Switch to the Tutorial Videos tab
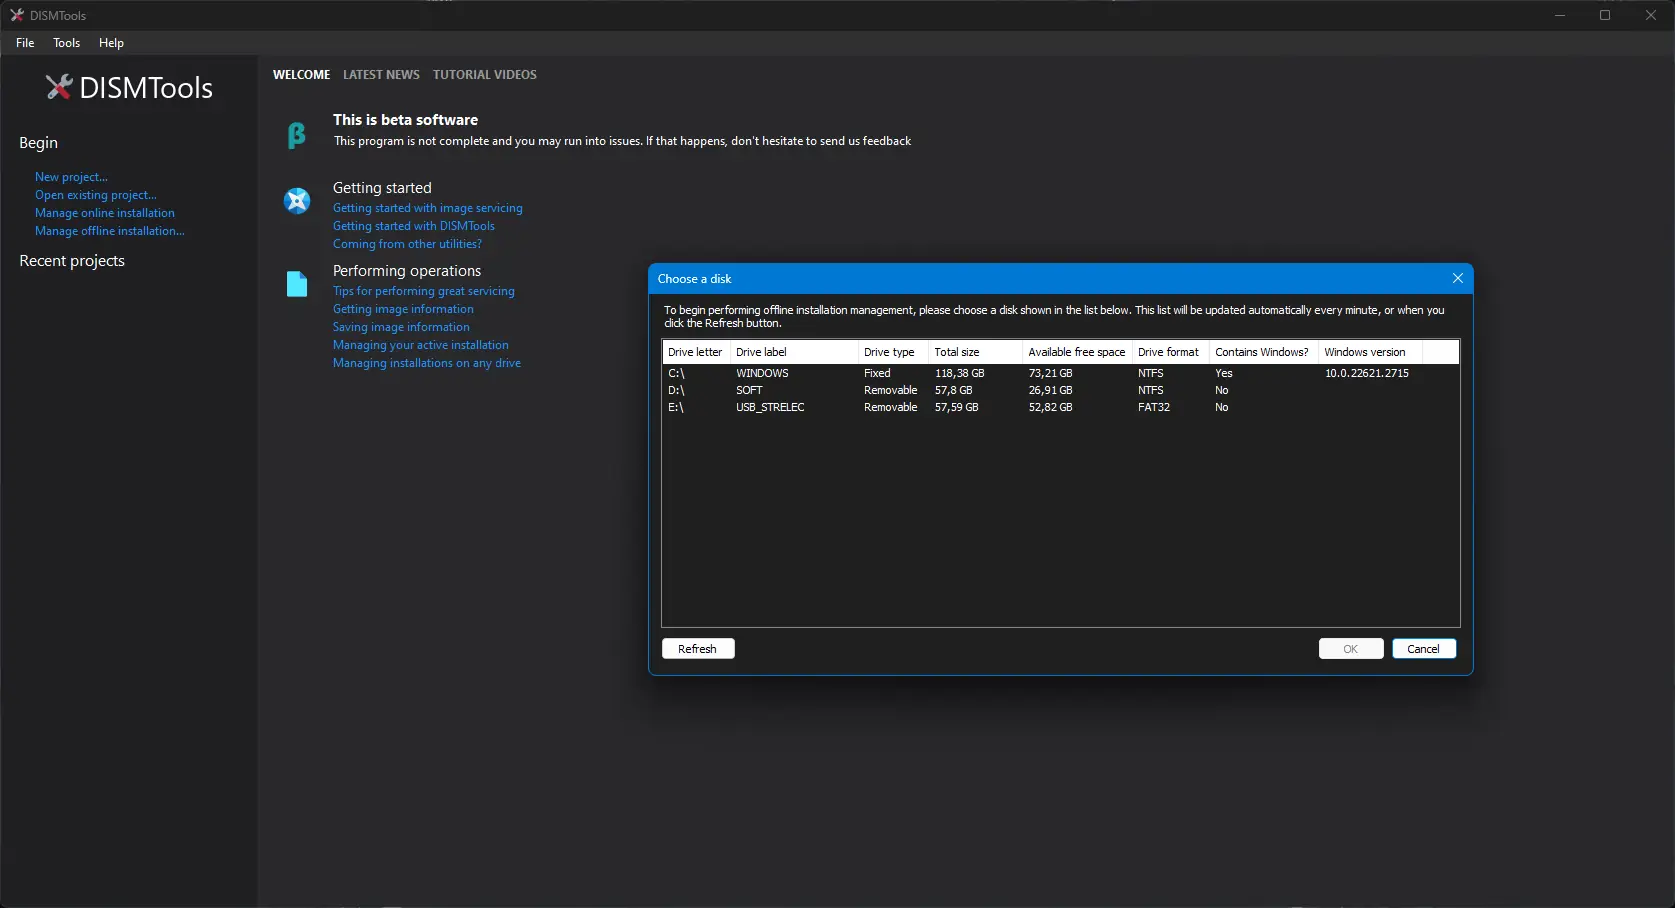 click(485, 75)
